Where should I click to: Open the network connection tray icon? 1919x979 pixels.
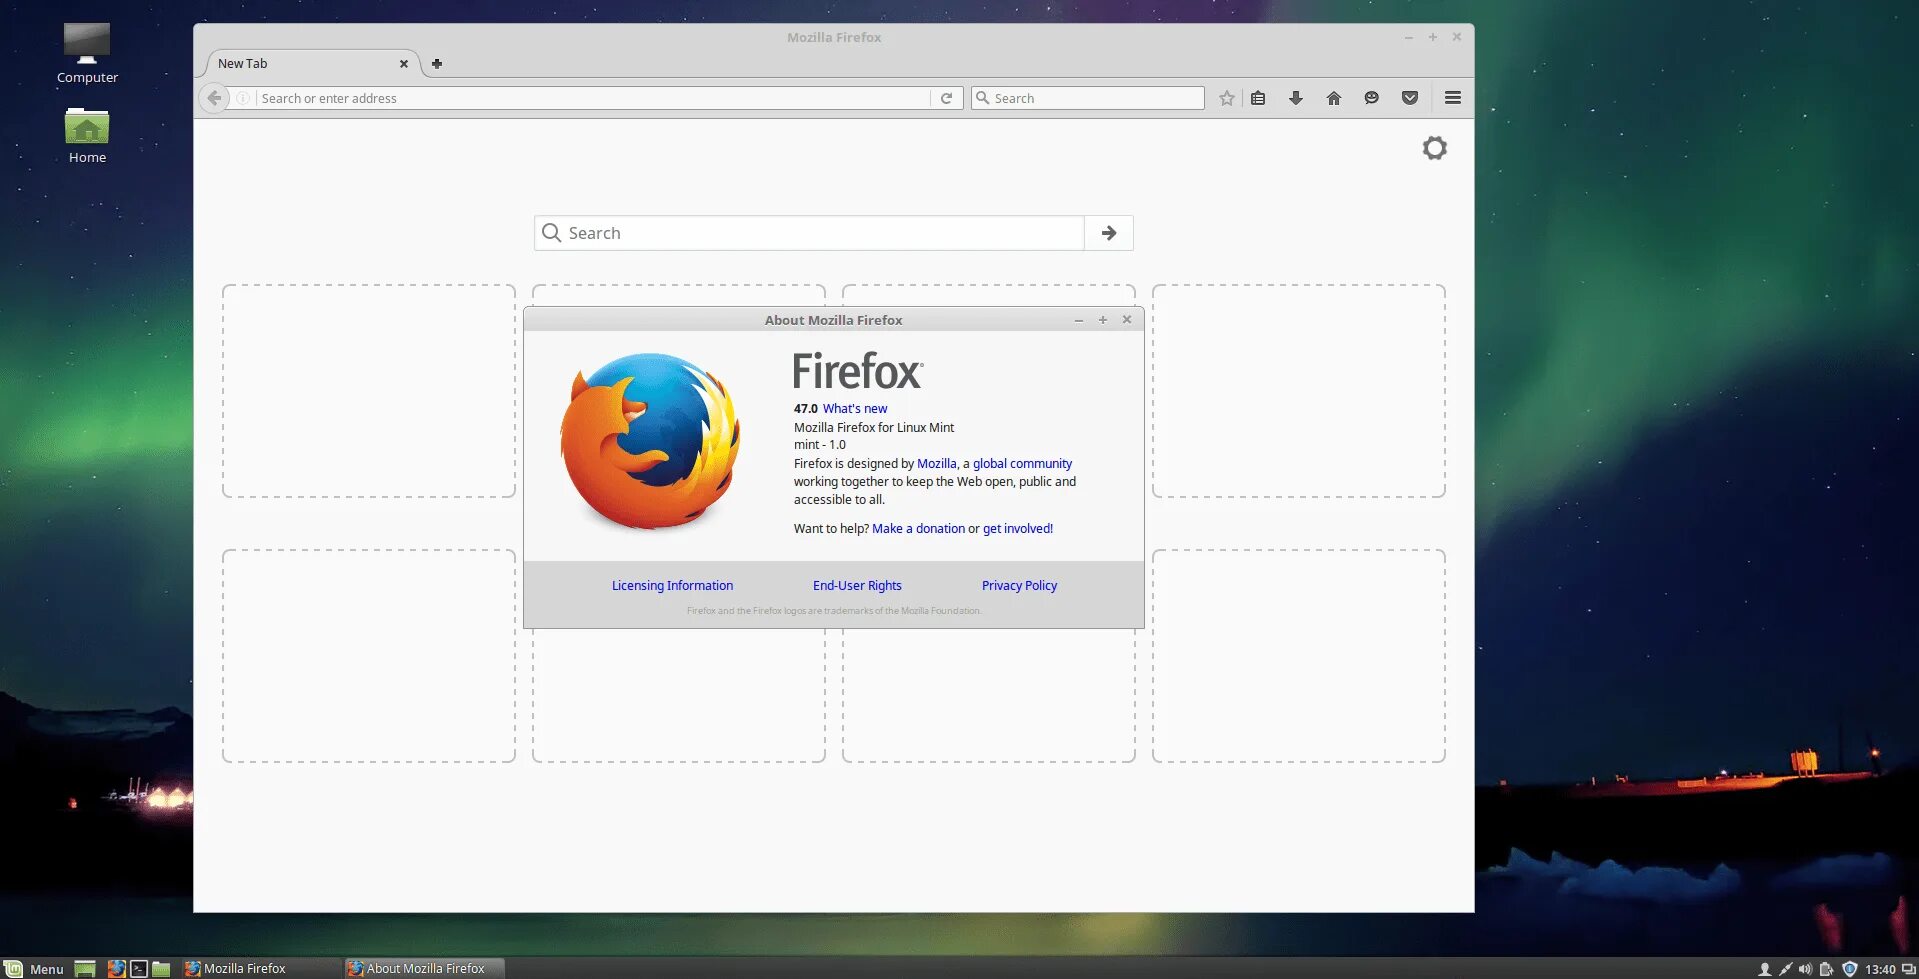[1785, 969]
